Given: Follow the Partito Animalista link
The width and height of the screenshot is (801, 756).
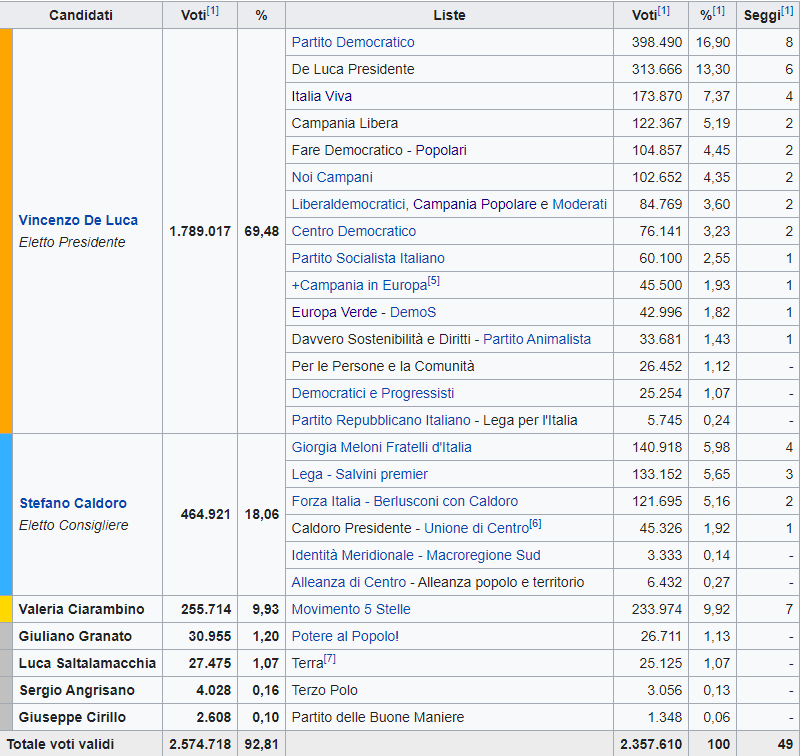Looking at the screenshot, I should click(x=537, y=339).
